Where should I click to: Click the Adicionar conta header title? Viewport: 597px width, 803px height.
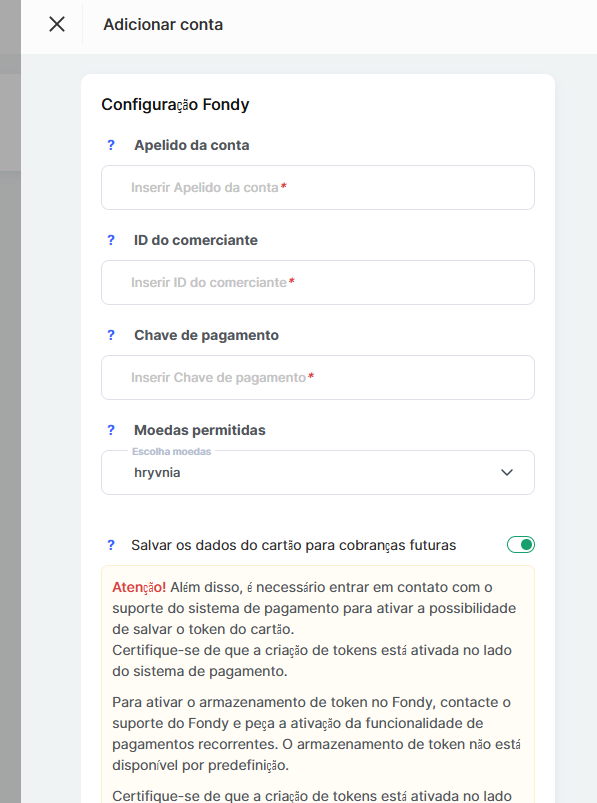point(163,25)
